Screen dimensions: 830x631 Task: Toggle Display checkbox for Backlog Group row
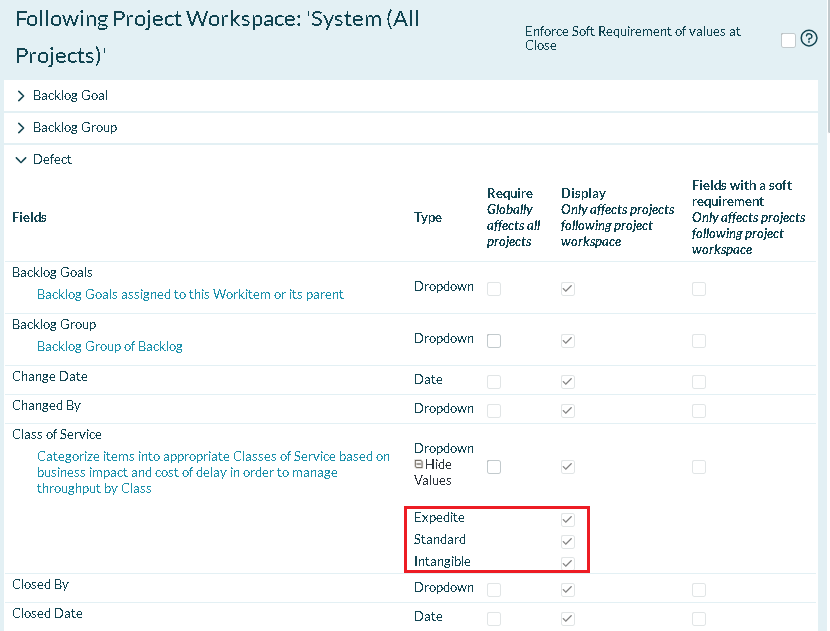(568, 340)
